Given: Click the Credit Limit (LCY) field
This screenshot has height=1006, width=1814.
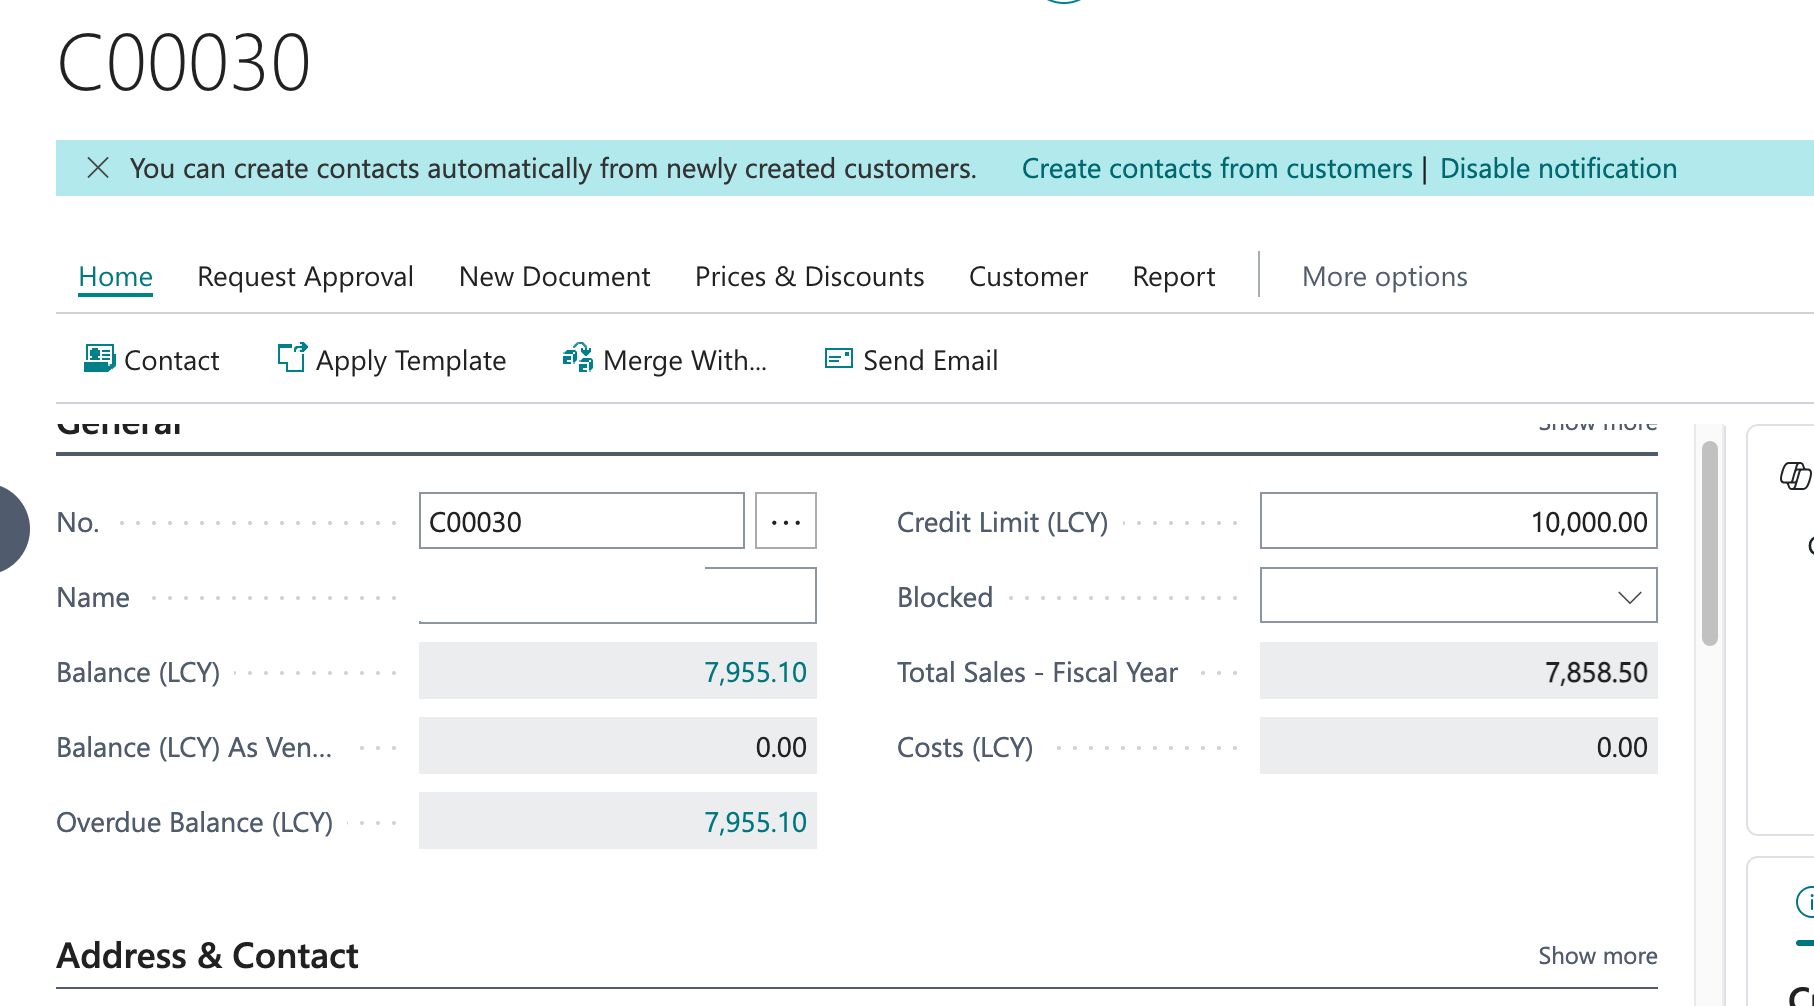Looking at the screenshot, I should 1458,521.
